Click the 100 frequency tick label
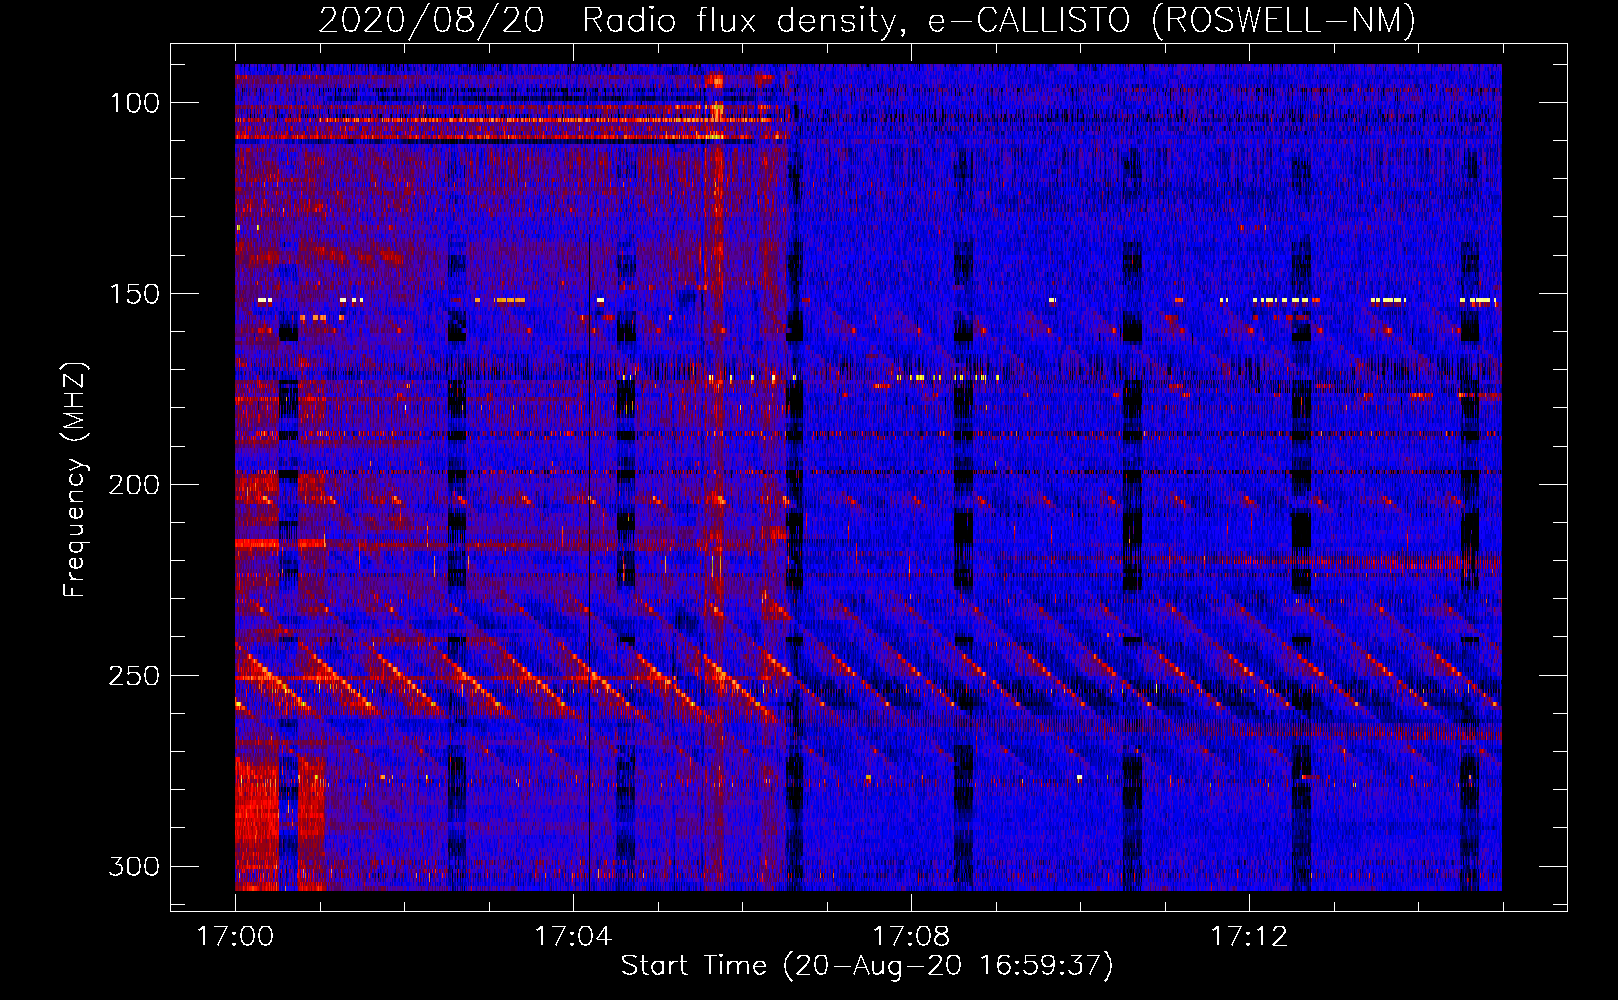 (x=134, y=103)
